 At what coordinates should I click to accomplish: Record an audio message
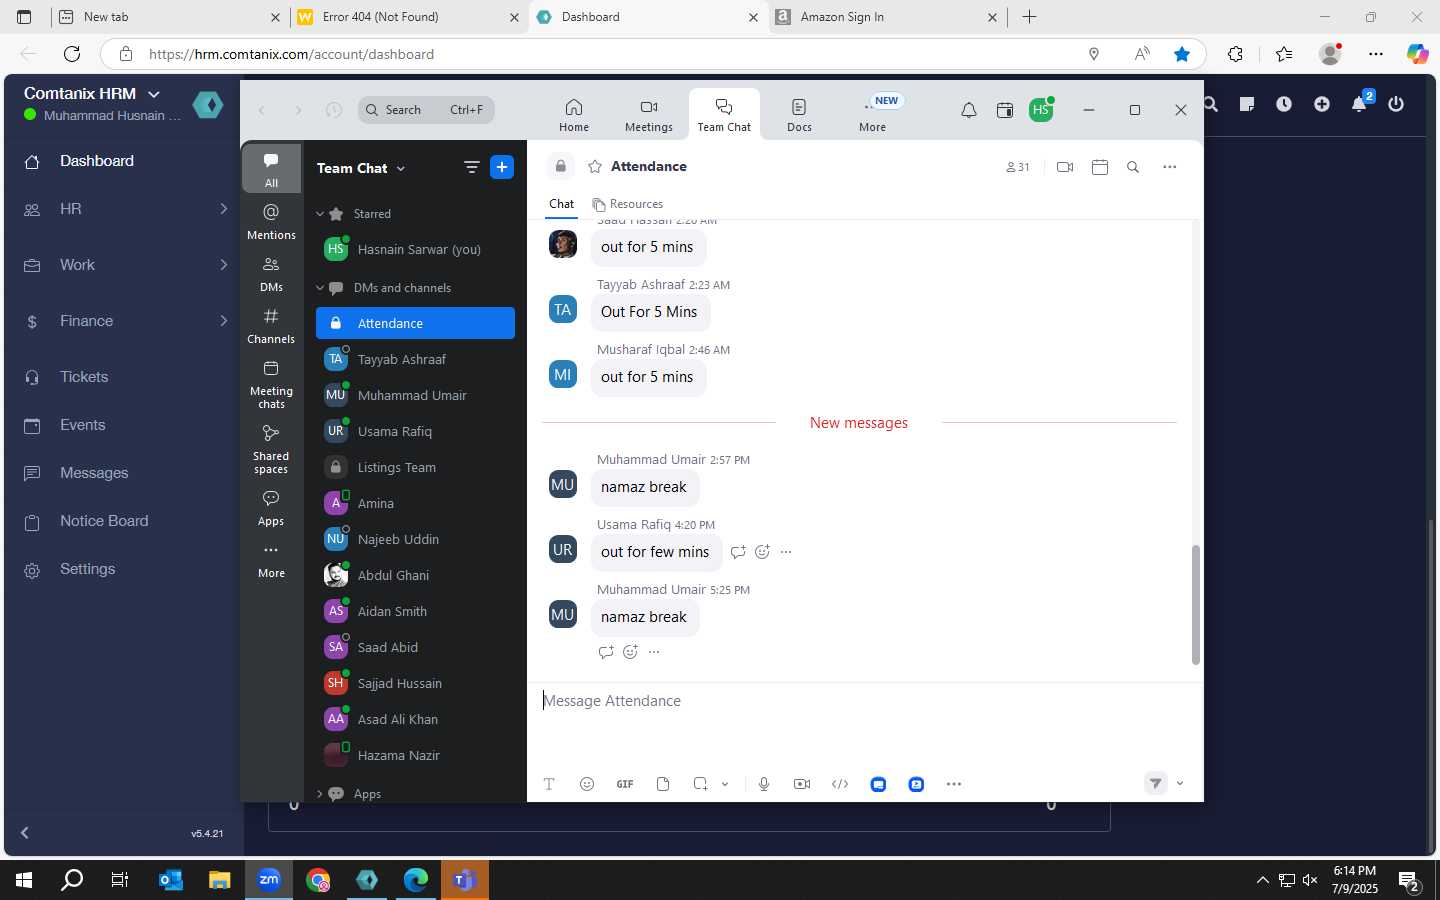764,784
